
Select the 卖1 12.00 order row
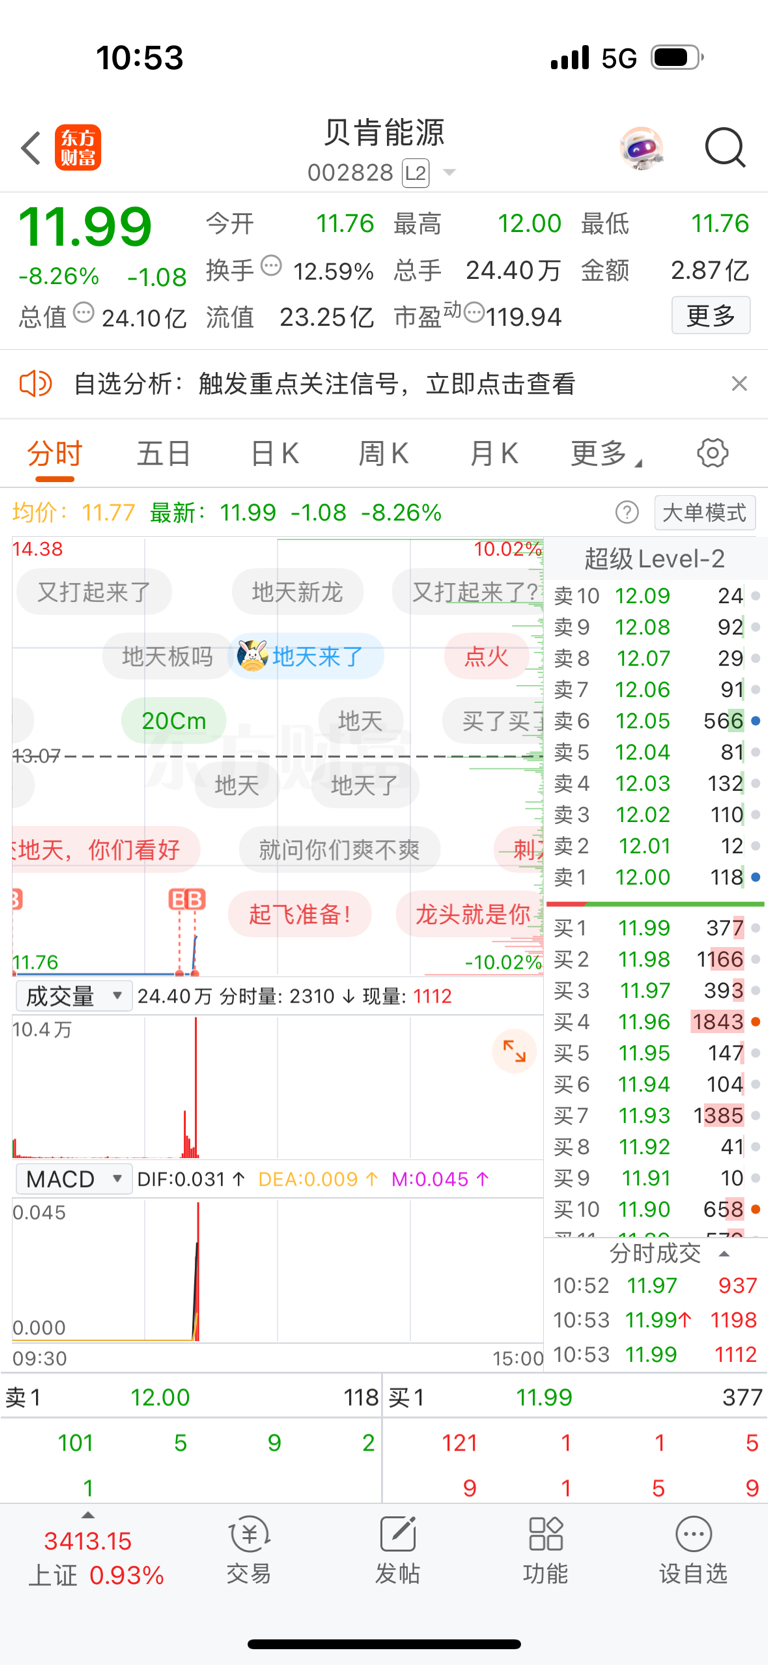(x=656, y=877)
